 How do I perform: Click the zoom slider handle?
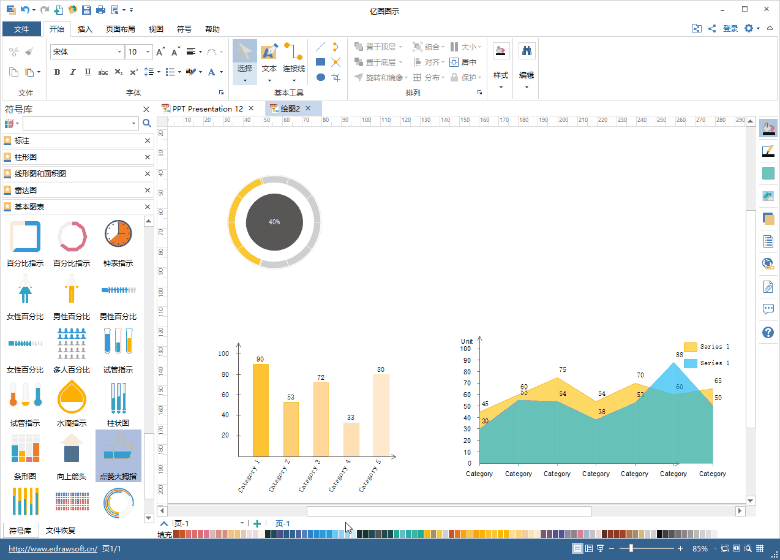(x=631, y=548)
